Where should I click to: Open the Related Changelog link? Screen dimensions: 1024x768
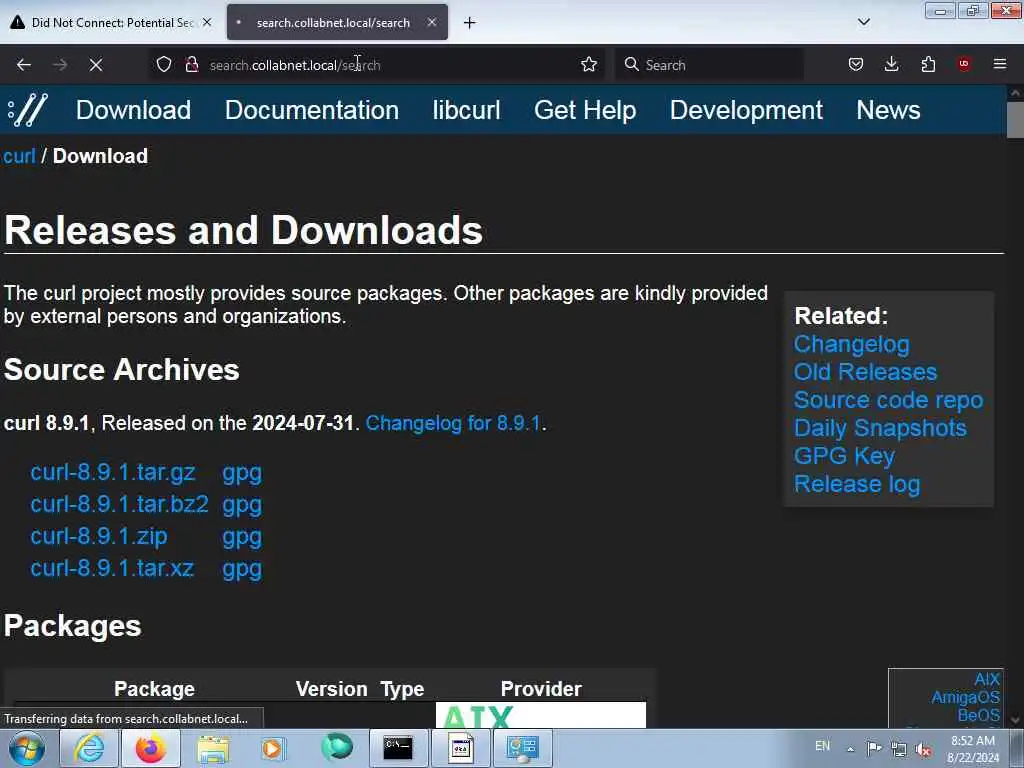(852, 344)
